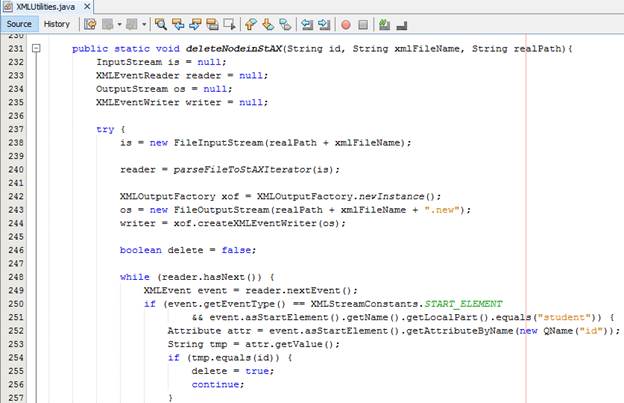624x403 pixels.
Task: Click the 'try' keyword
Action: tap(105, 129)
